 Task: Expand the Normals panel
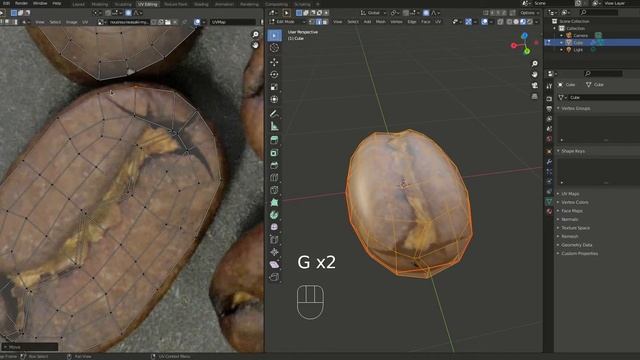point(569,220)
